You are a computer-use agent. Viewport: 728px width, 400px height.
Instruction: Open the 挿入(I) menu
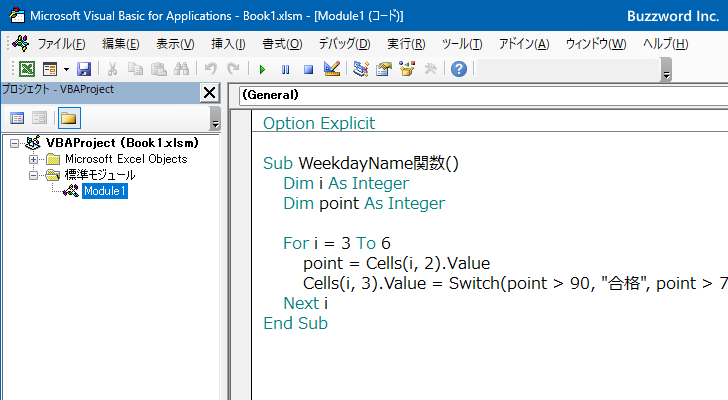(228, 44)
